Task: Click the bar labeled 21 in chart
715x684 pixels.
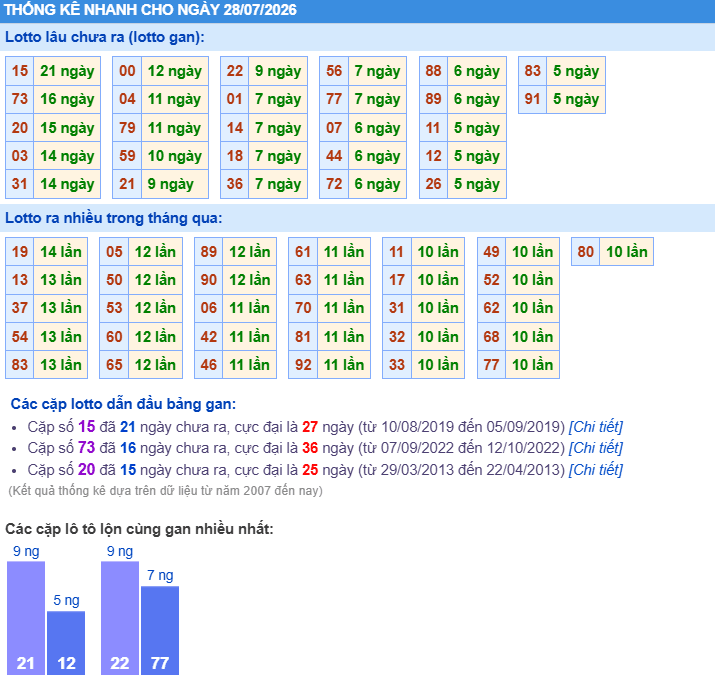Action: 26,618
